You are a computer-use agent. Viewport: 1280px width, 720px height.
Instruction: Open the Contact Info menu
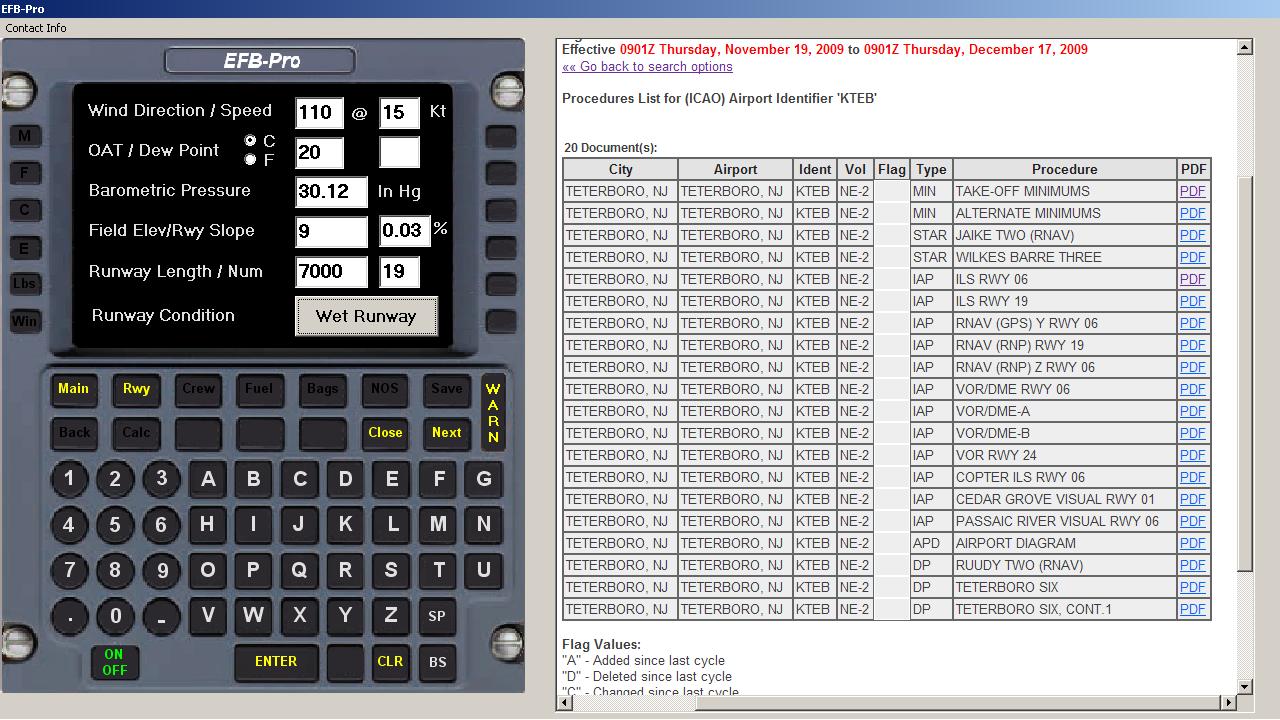pyautogui.click(x=36, y=28)
